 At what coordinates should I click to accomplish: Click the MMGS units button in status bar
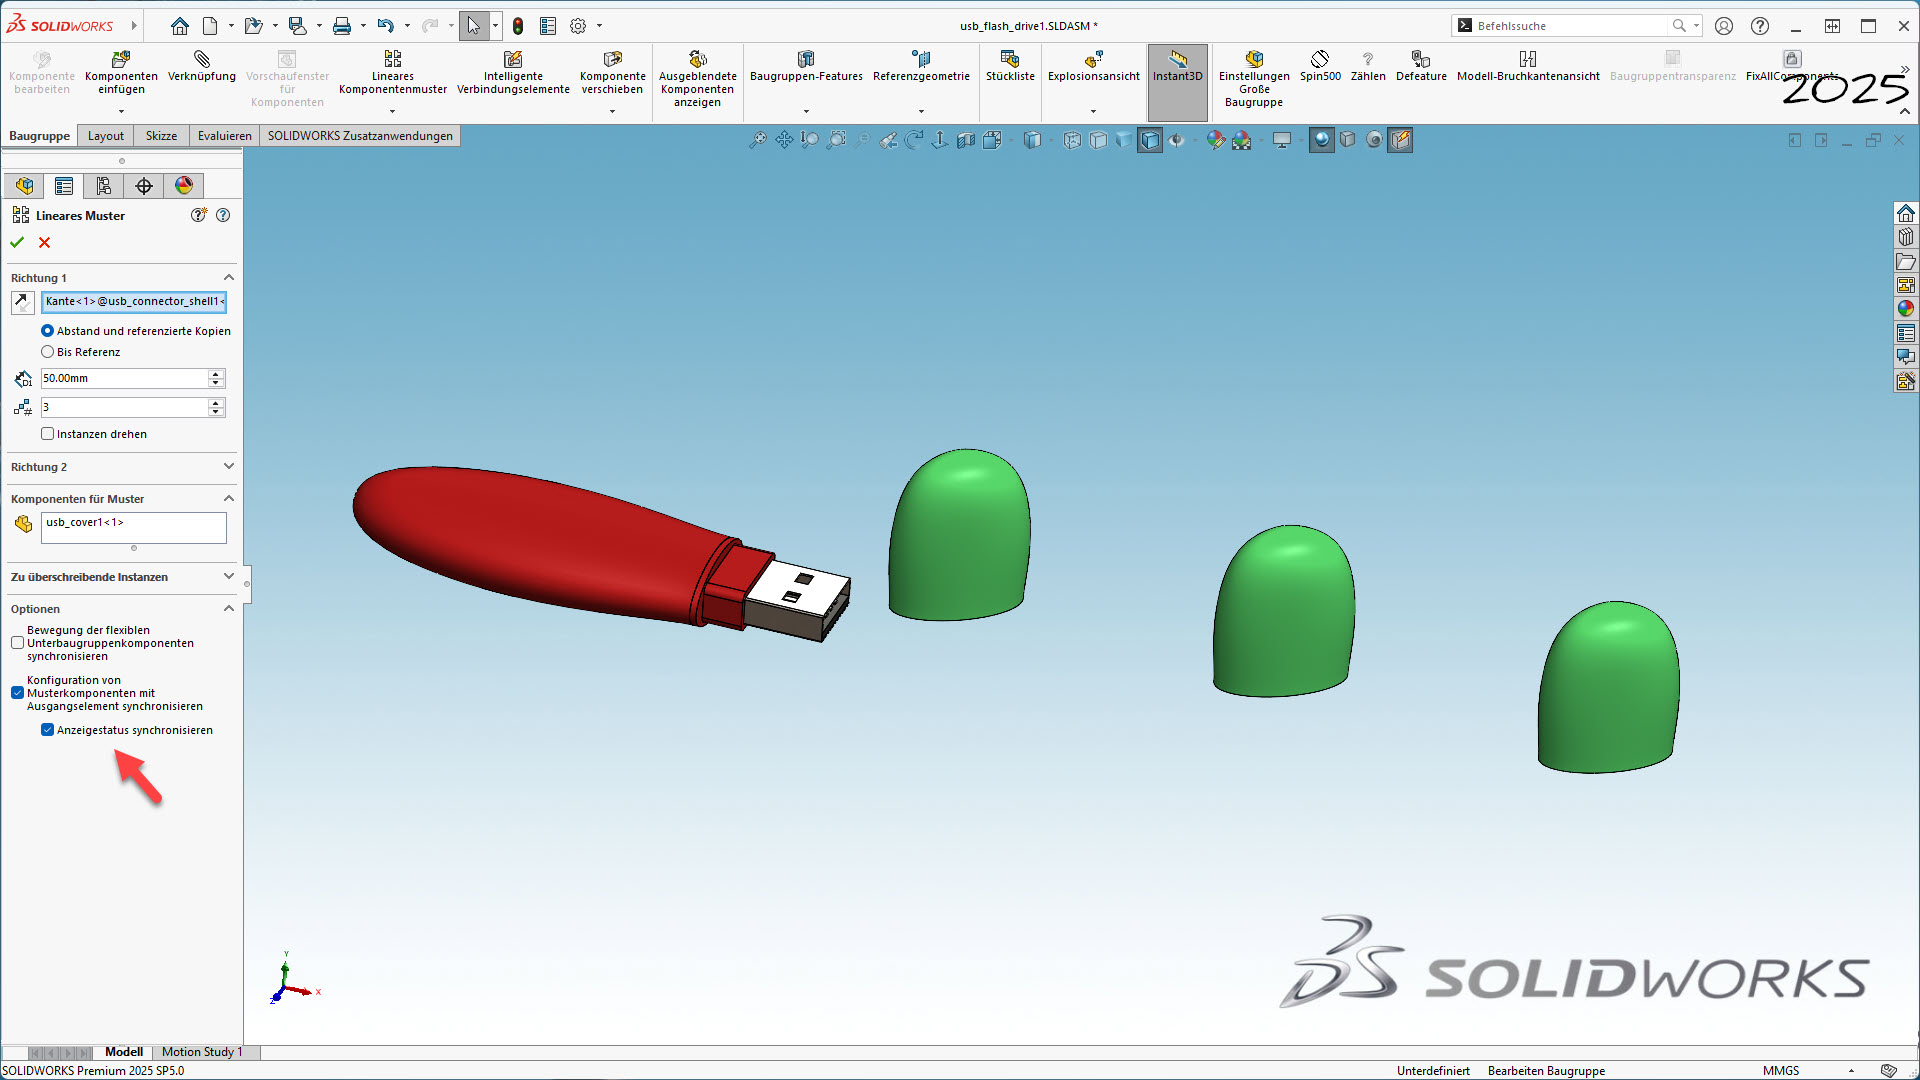[x=1780, y=1070]
